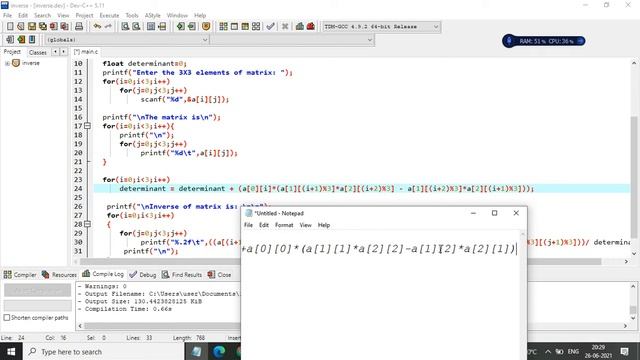Screen dimensions: 640x360
Task: Click the Save All toolbar icon
Action: pyautogui.click(x=43, y=27)
